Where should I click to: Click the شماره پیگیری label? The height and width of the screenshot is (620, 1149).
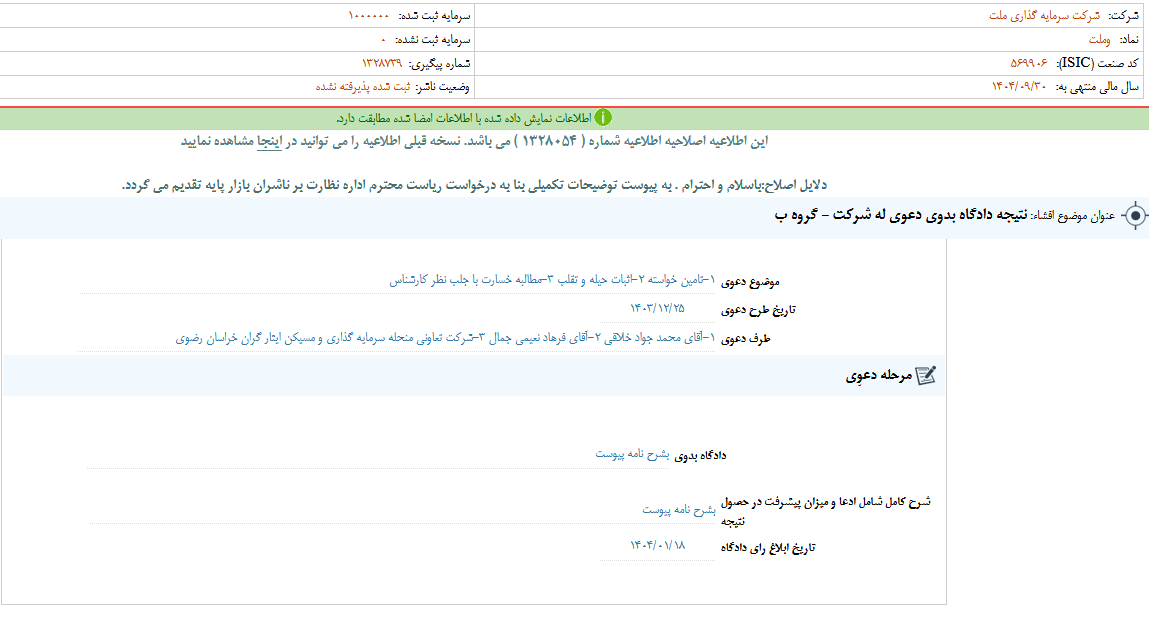coord(439,64)
